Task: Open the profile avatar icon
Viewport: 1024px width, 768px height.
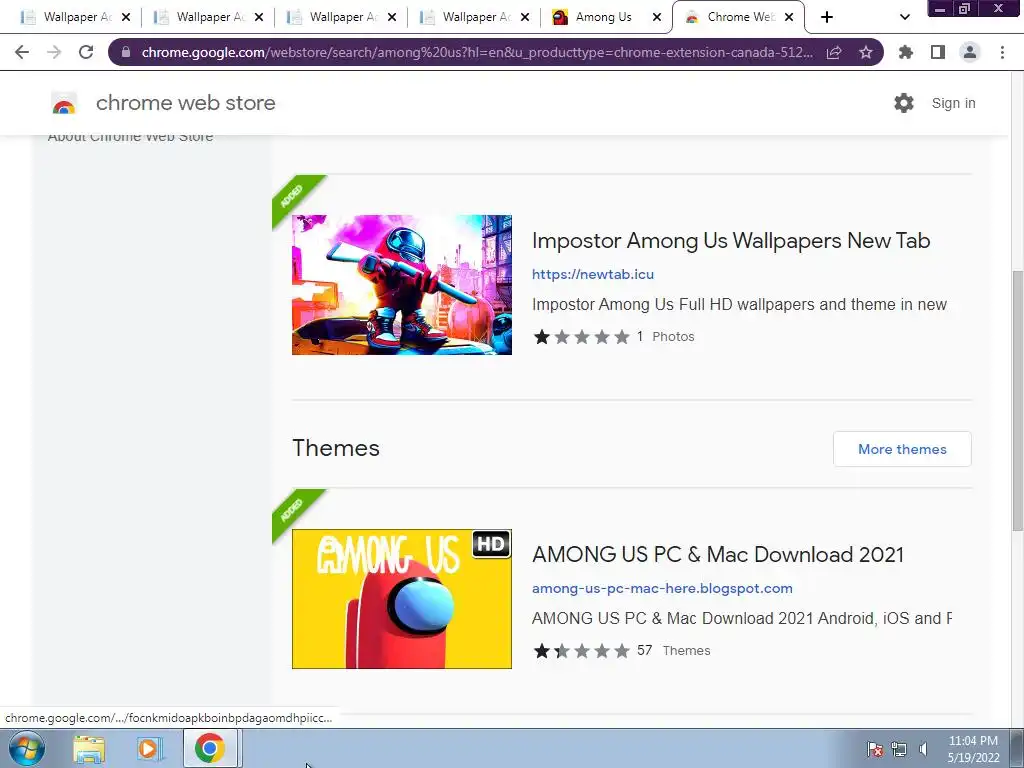Action: click(970, 52)
